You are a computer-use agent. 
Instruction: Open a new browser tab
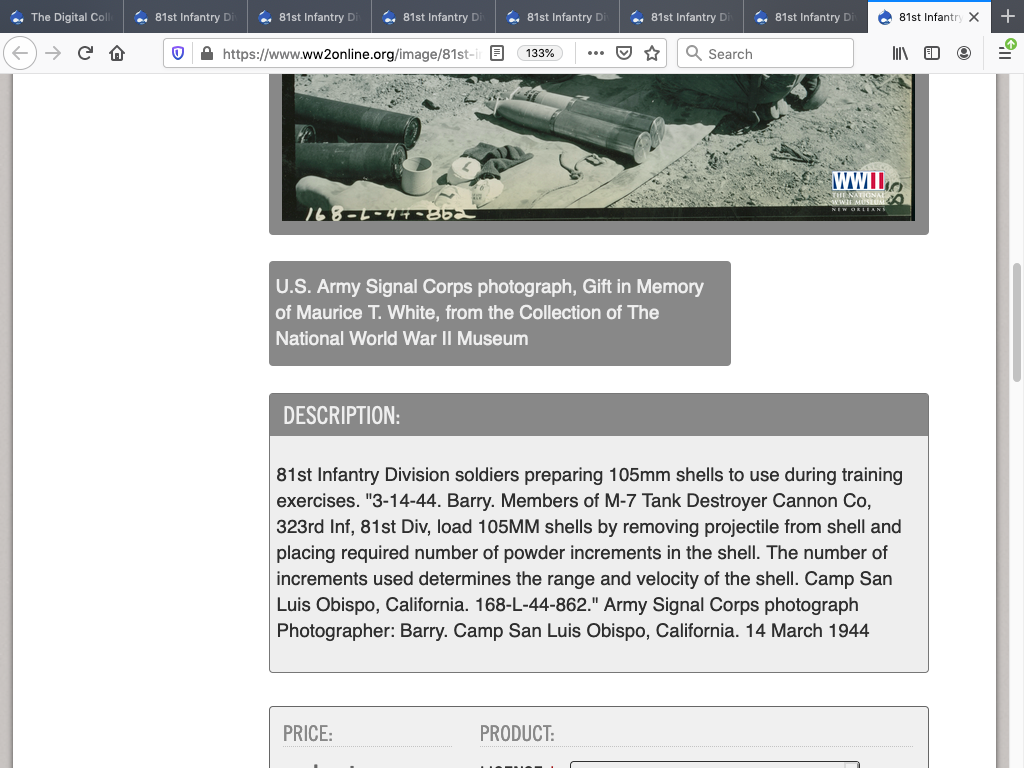tap(1007, 17)
